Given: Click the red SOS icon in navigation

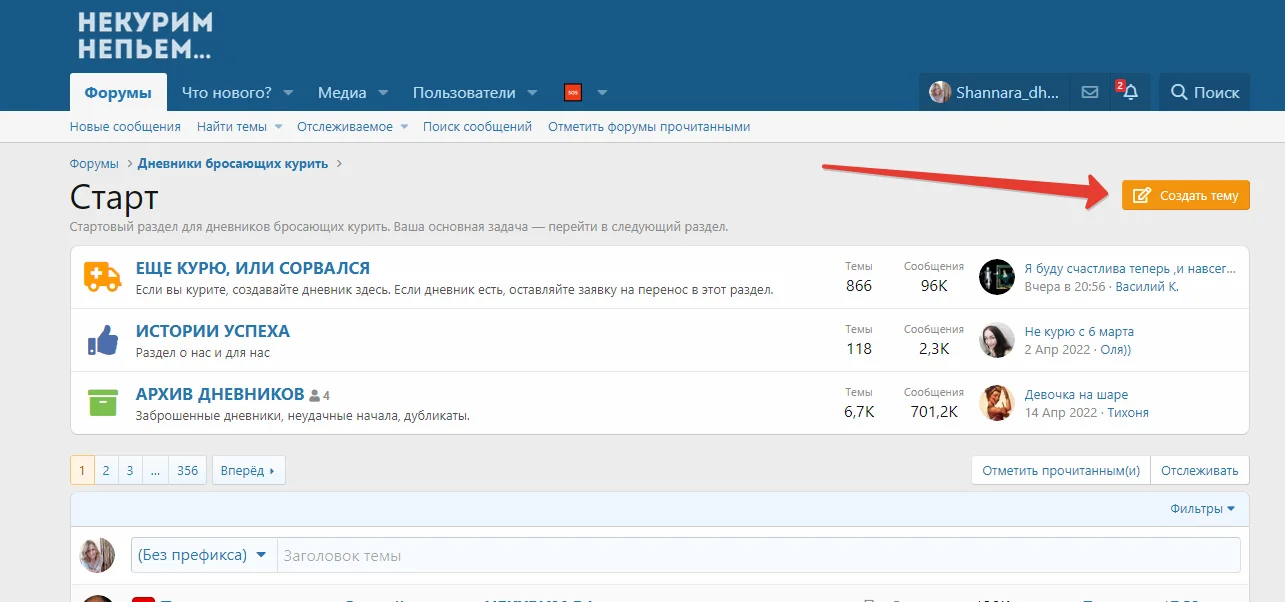Looking at the screenshot, I should click(x=573, y=92).
